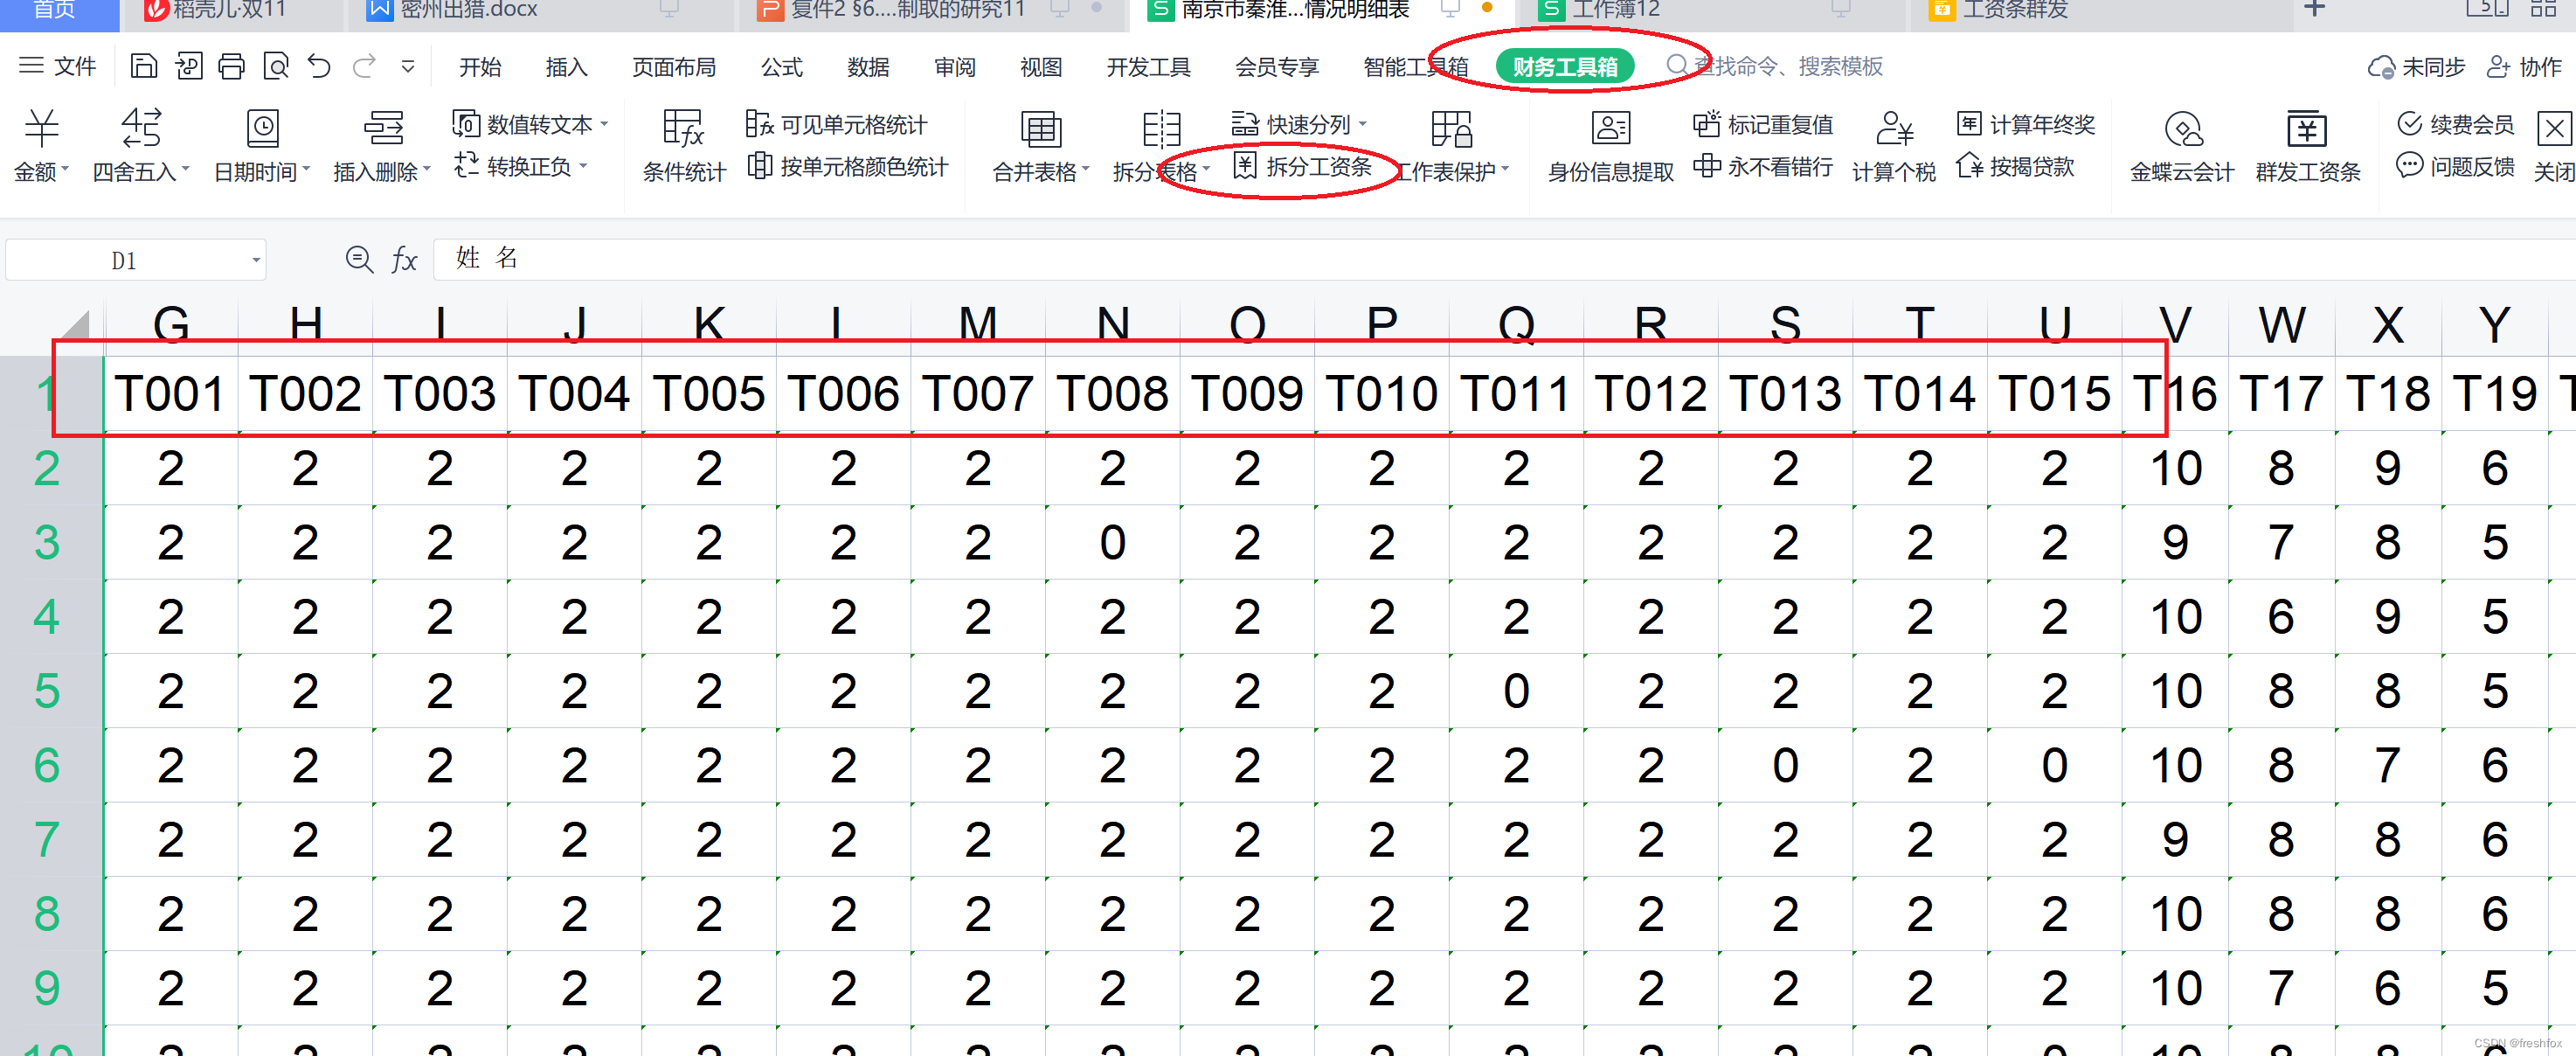Click the 金蝶云会计 cloud accounting icon
Screen dimensions: 2576x1056
[2182, 129]
